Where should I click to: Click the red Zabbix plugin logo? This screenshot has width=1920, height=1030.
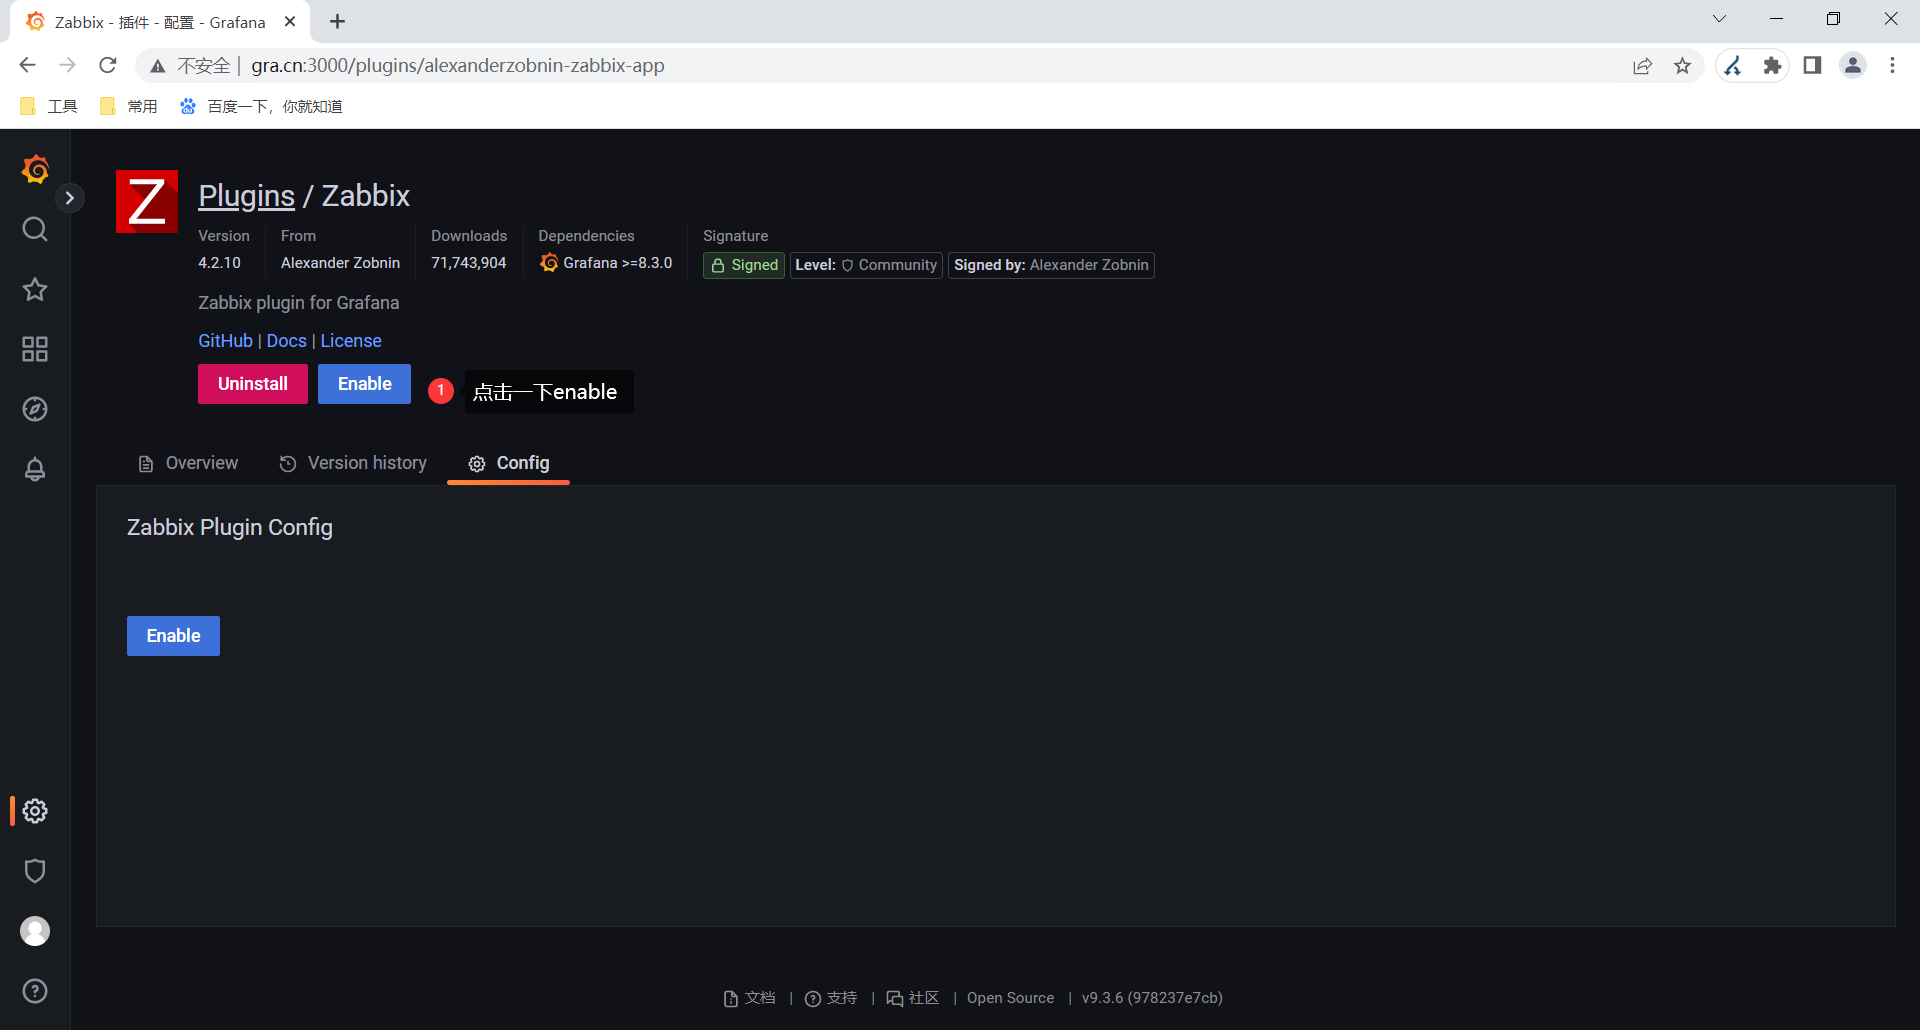(x=147, y=201)
